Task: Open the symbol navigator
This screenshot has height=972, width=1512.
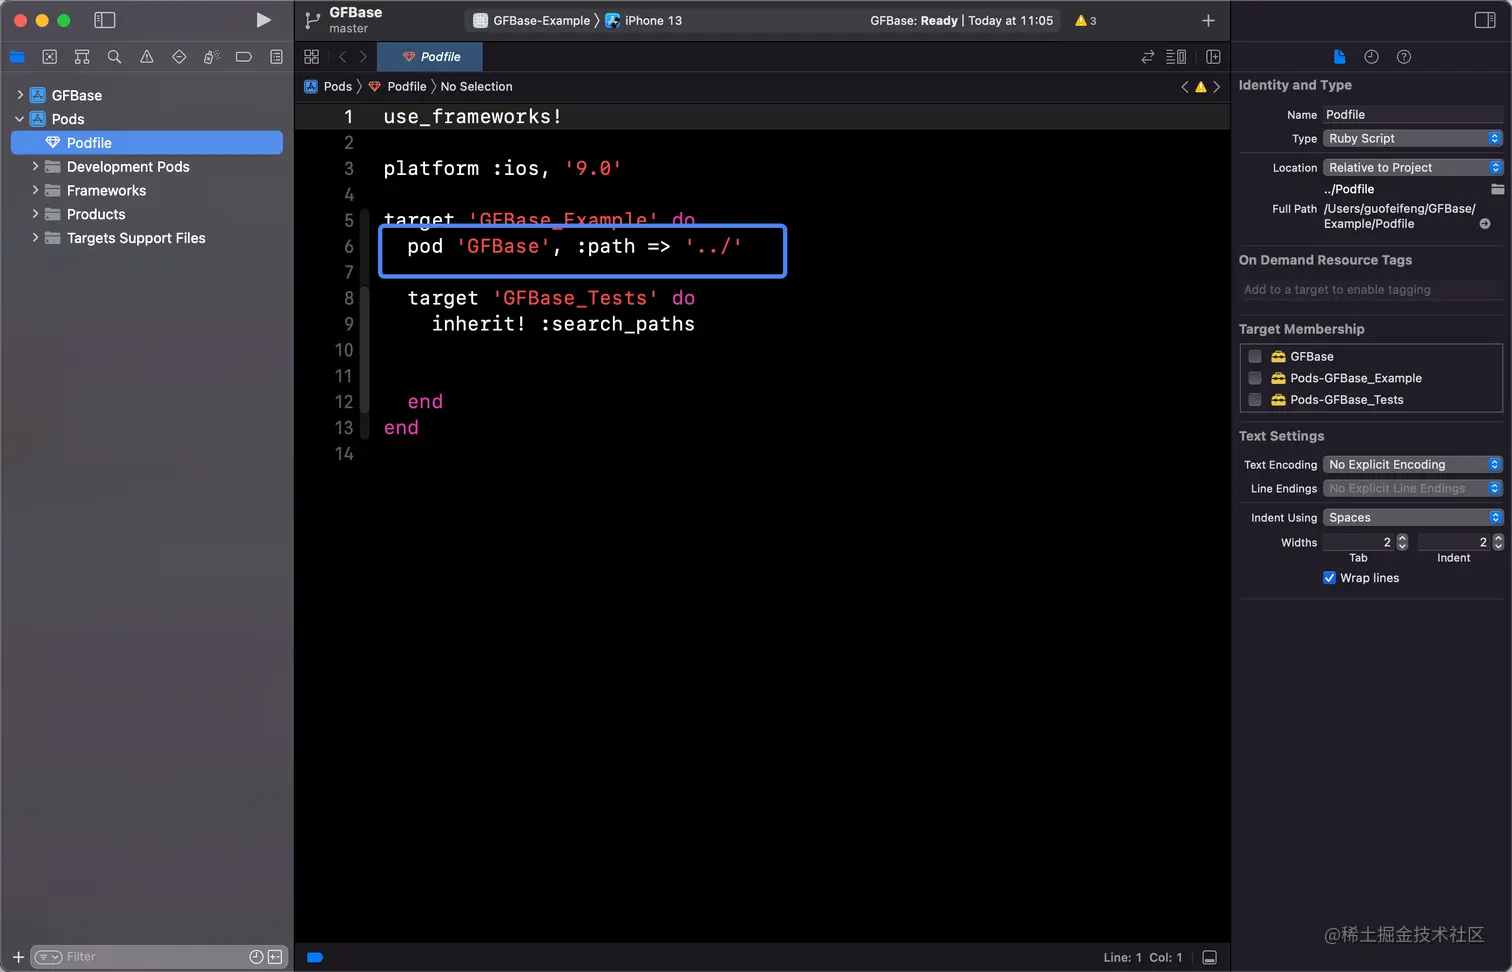Action: pos(82,57)
